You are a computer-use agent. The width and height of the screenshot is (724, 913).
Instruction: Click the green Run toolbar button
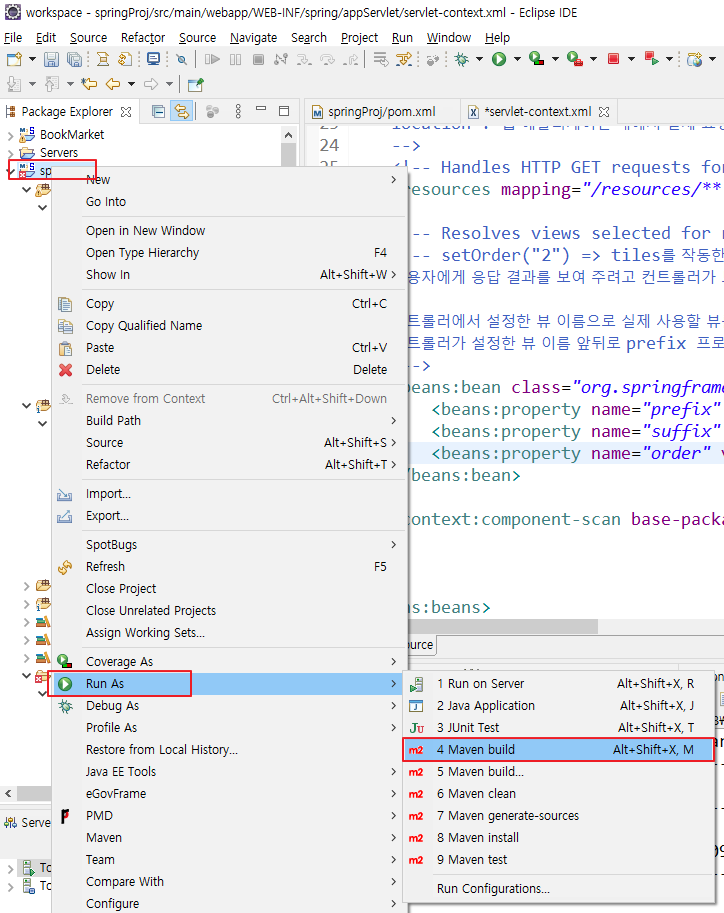coord(499,59)
